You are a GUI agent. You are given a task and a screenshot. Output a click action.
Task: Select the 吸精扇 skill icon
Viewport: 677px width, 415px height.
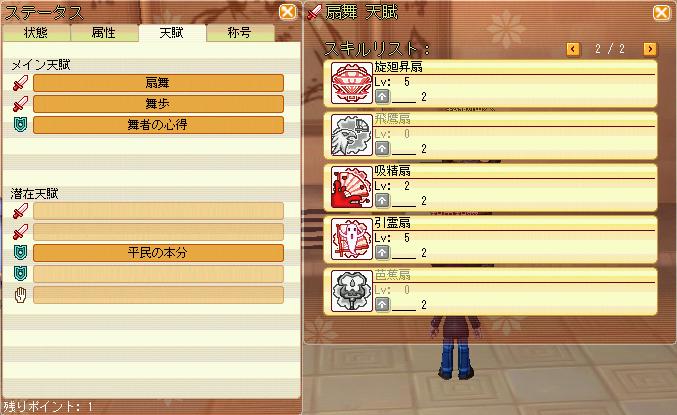pos(351,187)
